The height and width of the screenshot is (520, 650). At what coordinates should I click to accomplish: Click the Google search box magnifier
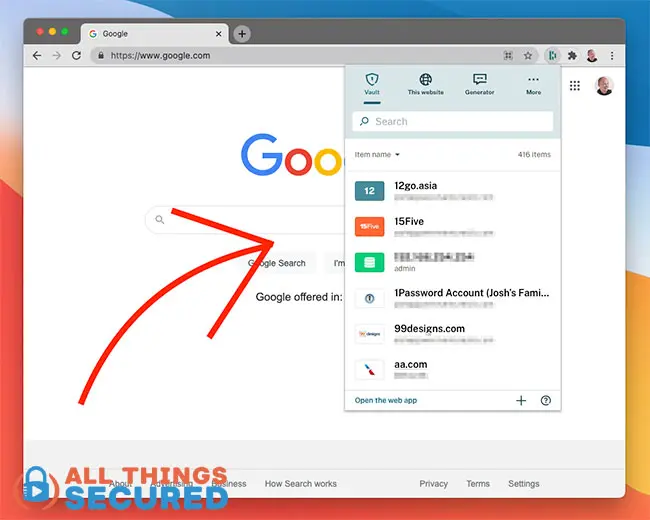click(x=160, y=219)
